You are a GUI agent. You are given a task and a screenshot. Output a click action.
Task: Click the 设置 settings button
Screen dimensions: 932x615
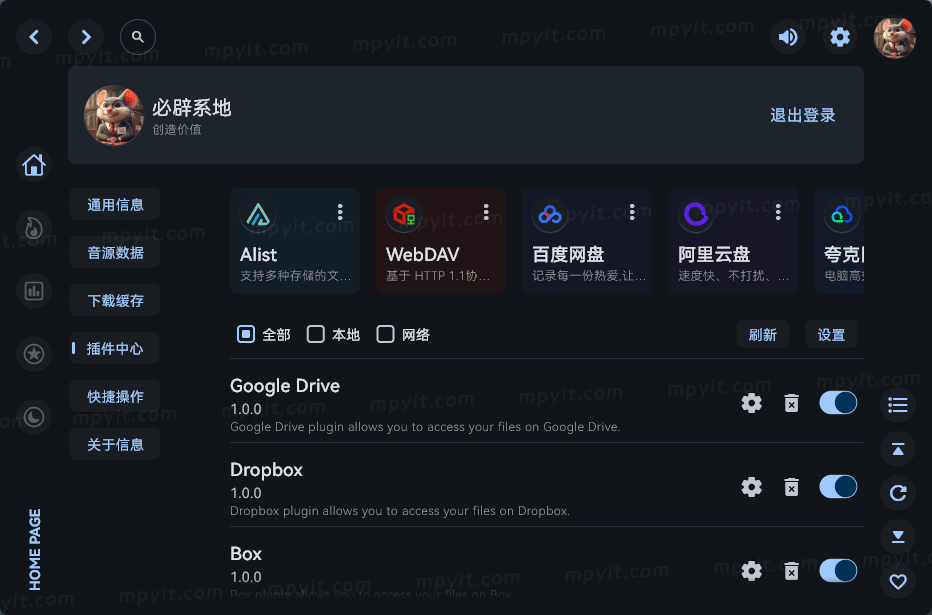click(x=831, y=335)
